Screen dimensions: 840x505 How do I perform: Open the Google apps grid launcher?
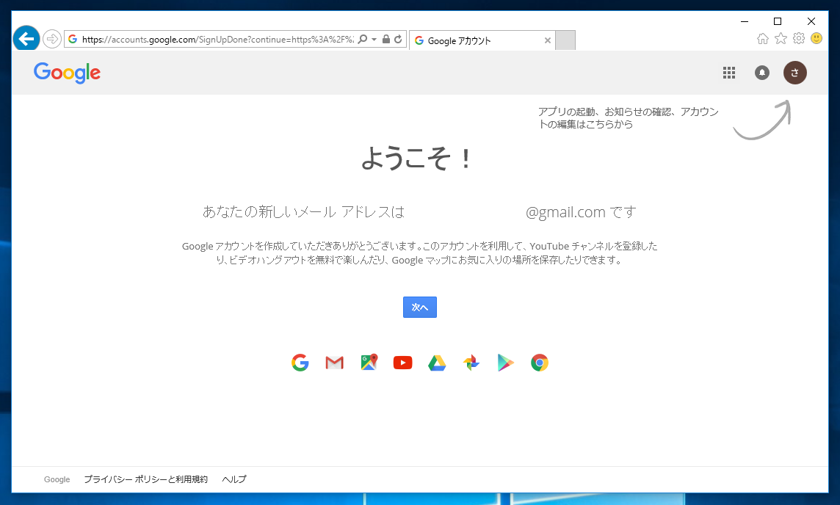(x=729, y=72)
